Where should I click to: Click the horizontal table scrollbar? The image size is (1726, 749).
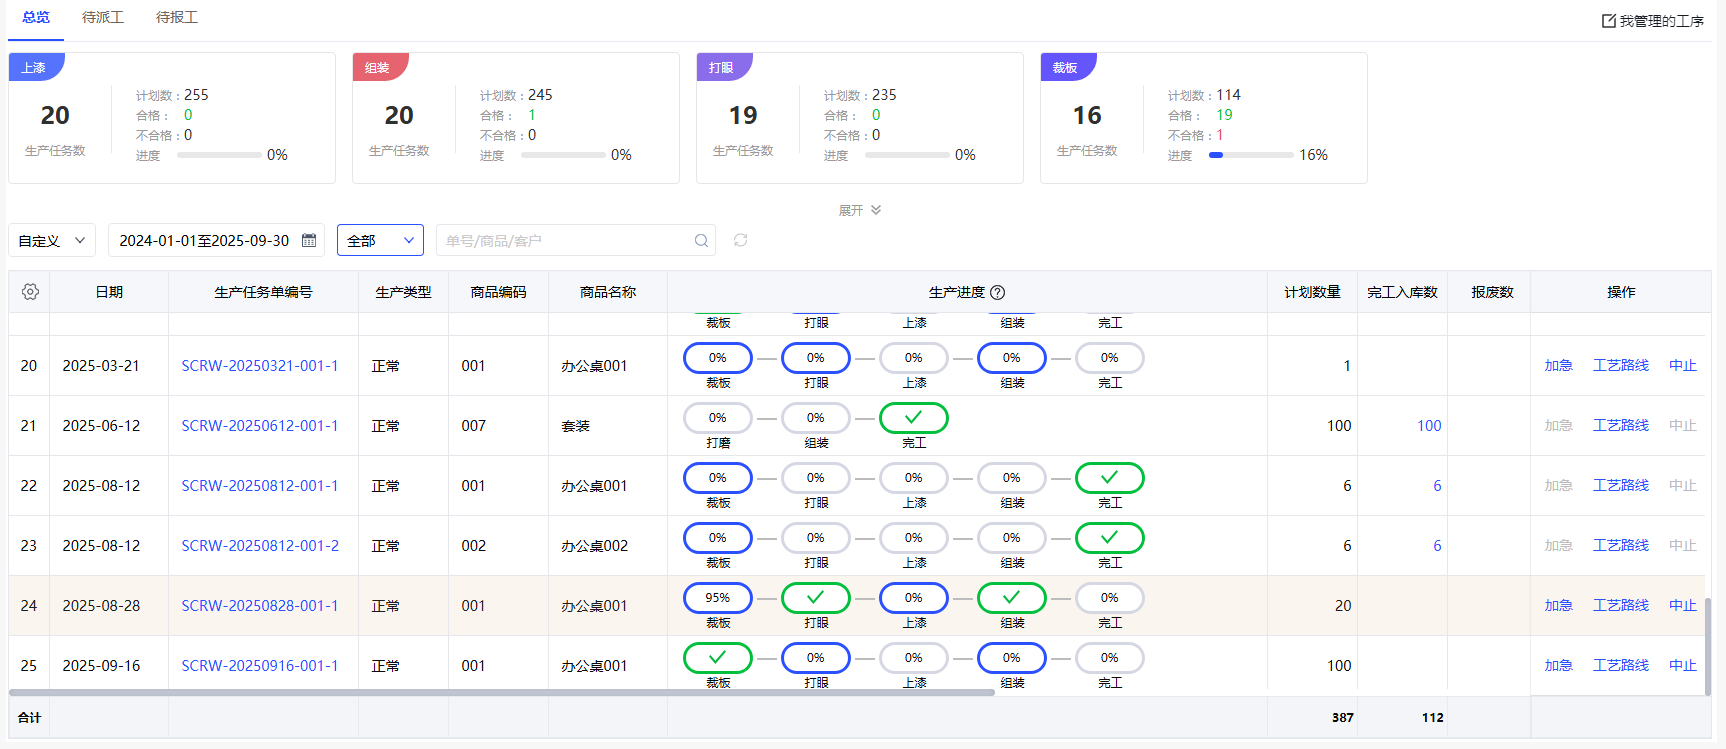coord(500,692)
